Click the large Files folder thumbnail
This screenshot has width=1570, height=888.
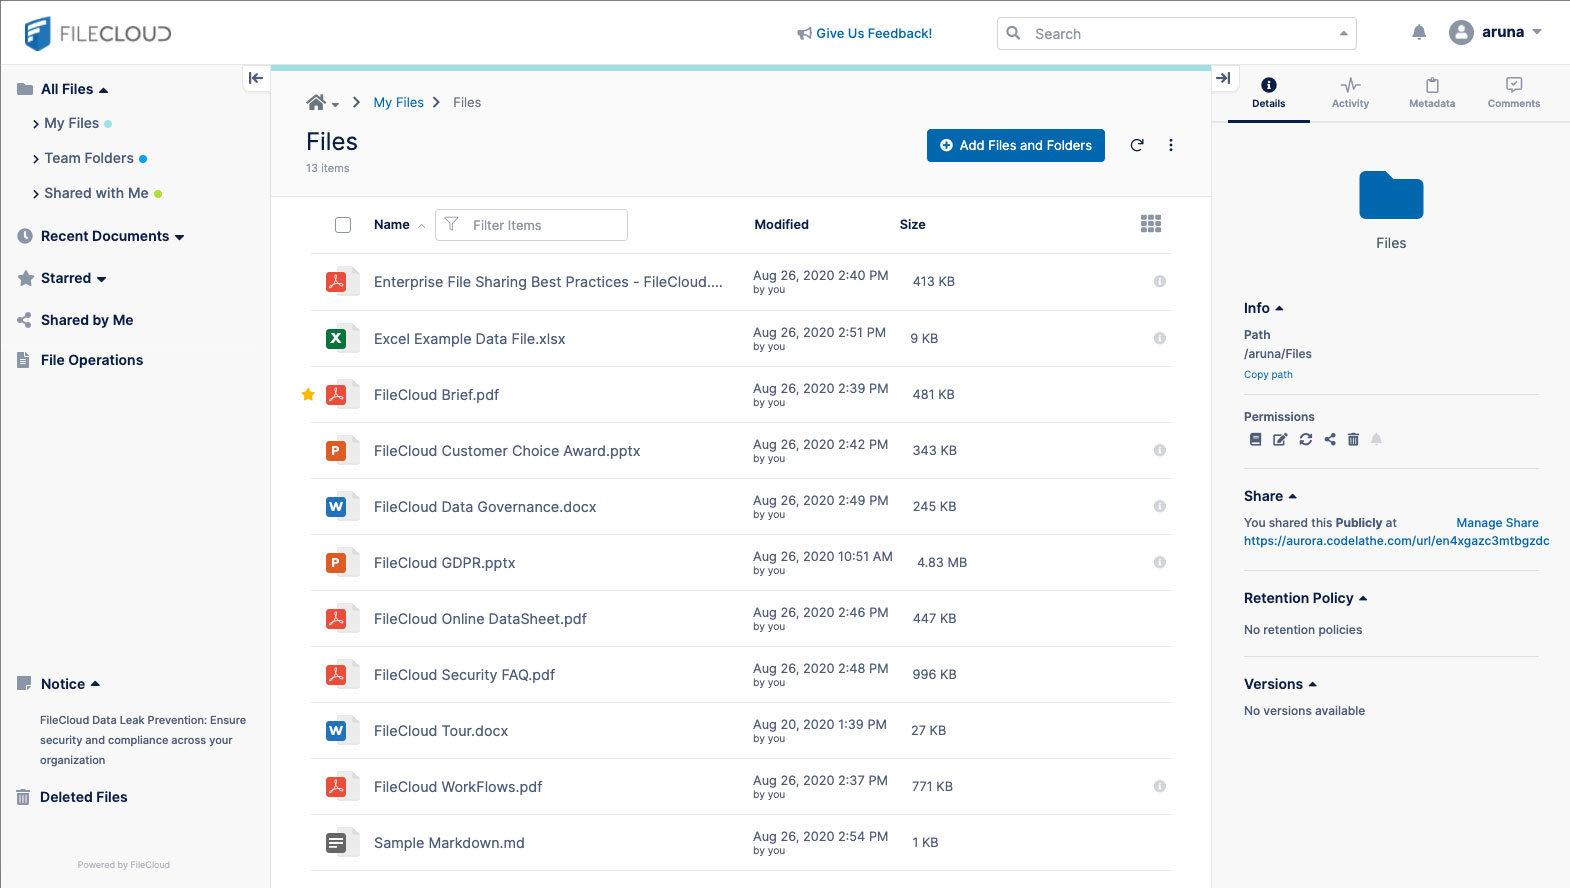point(1391,195)
